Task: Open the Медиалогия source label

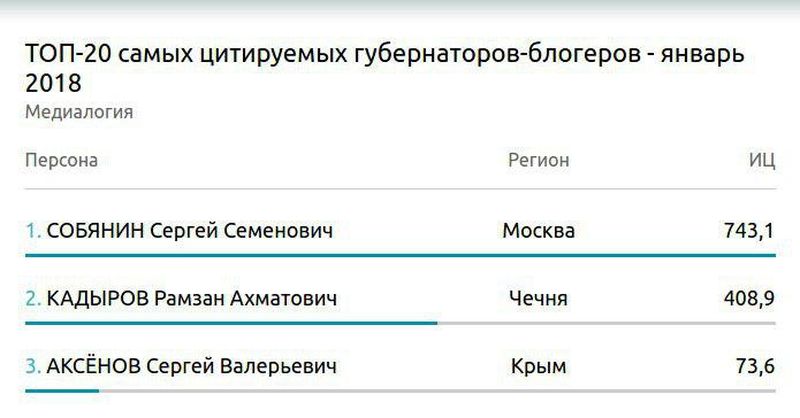Action: click(79, 112)
